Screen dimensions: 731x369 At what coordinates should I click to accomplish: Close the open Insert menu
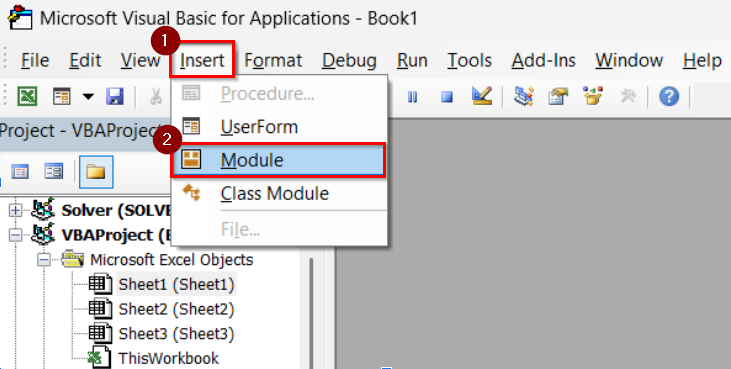point(202,60)
